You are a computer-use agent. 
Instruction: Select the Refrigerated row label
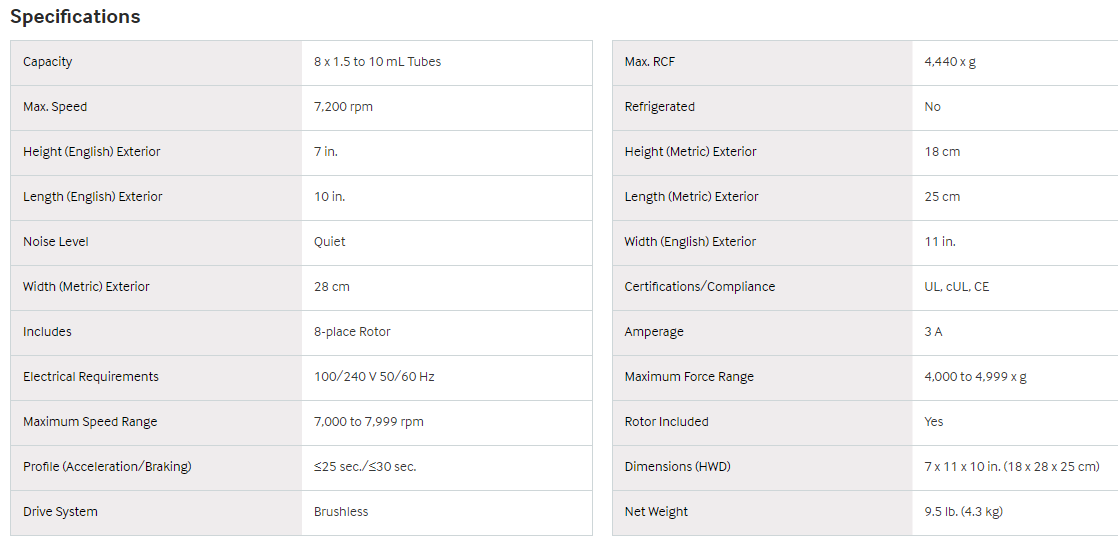pos(659,107)
